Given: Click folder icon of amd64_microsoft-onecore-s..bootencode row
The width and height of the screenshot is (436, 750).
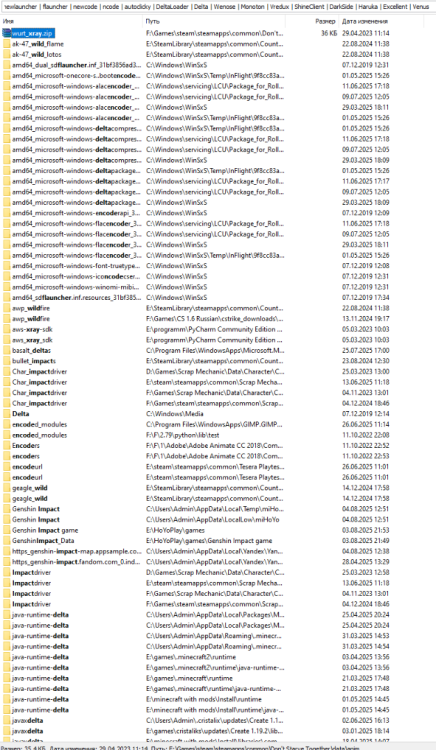Looking at the screenshot, I should (x=7, y=76).
